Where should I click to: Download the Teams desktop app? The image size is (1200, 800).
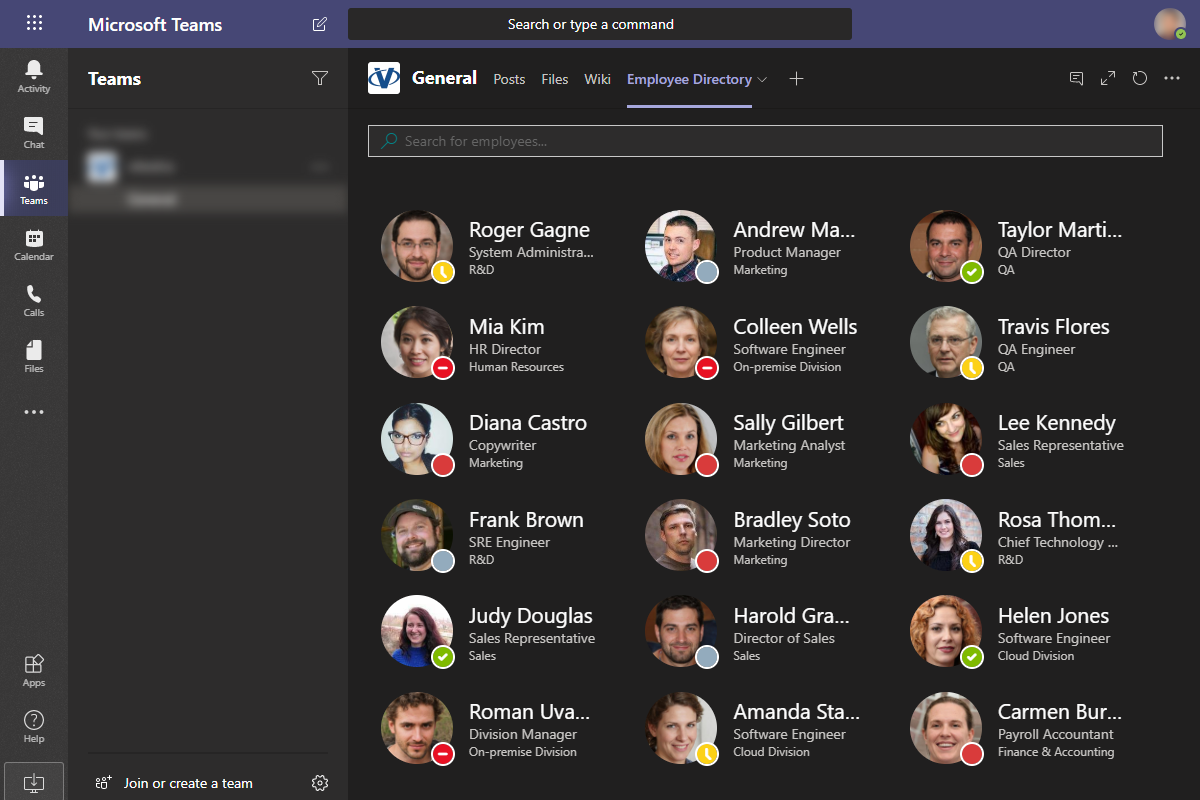pos(34,782)
